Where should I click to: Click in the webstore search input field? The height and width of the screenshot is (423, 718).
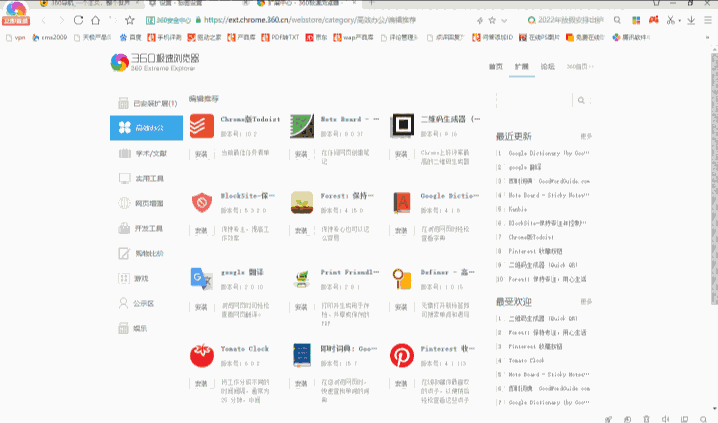point(534,100)
